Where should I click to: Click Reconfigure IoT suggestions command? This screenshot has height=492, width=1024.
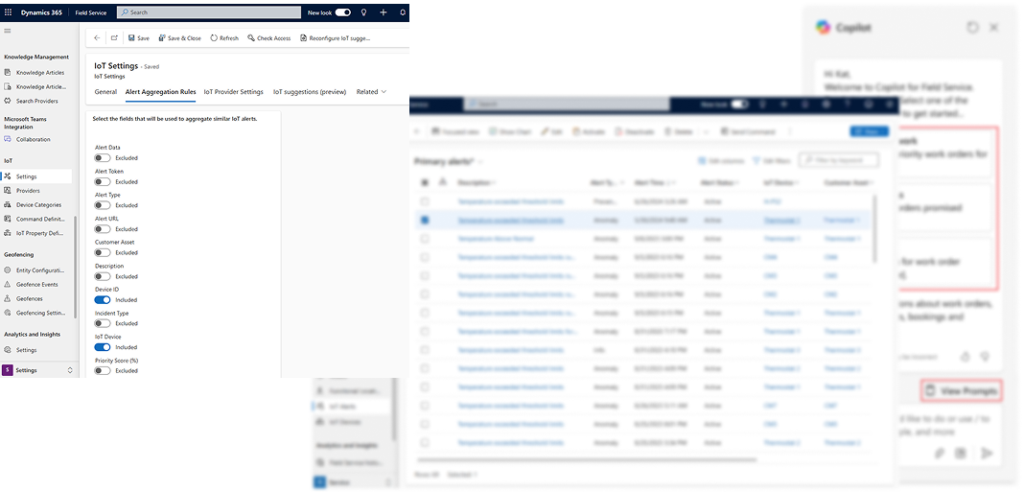point(335,38)
